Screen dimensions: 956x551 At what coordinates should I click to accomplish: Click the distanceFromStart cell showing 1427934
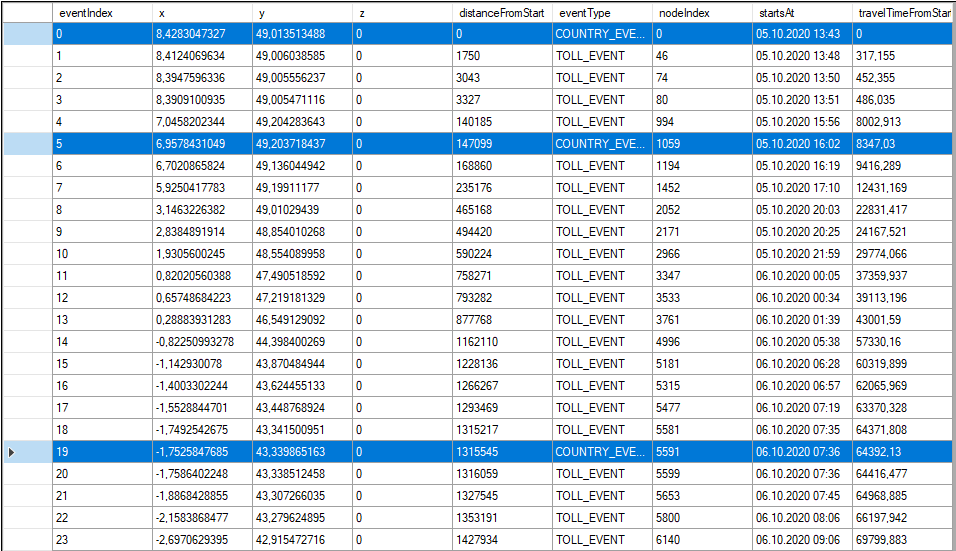click(502, 540)
